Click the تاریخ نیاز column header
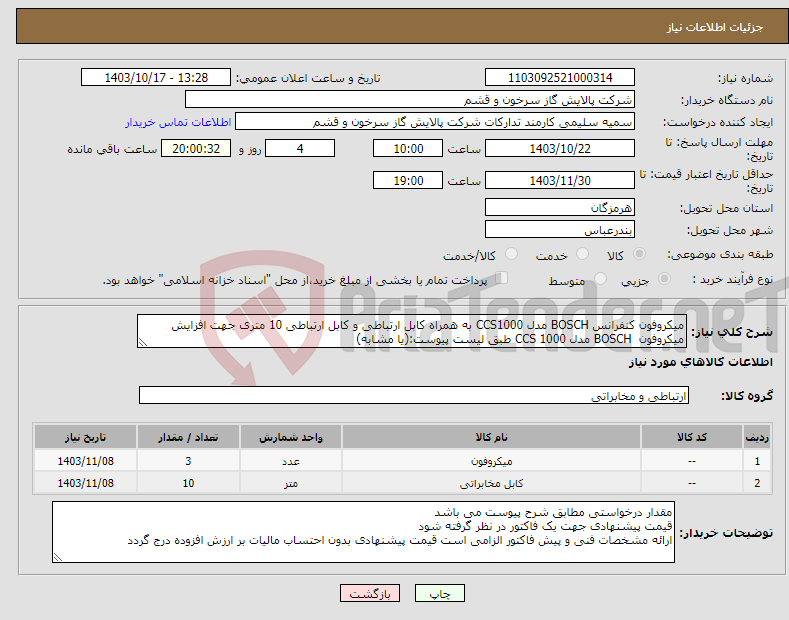Viewport: 789px width, 620px height. 86,437
